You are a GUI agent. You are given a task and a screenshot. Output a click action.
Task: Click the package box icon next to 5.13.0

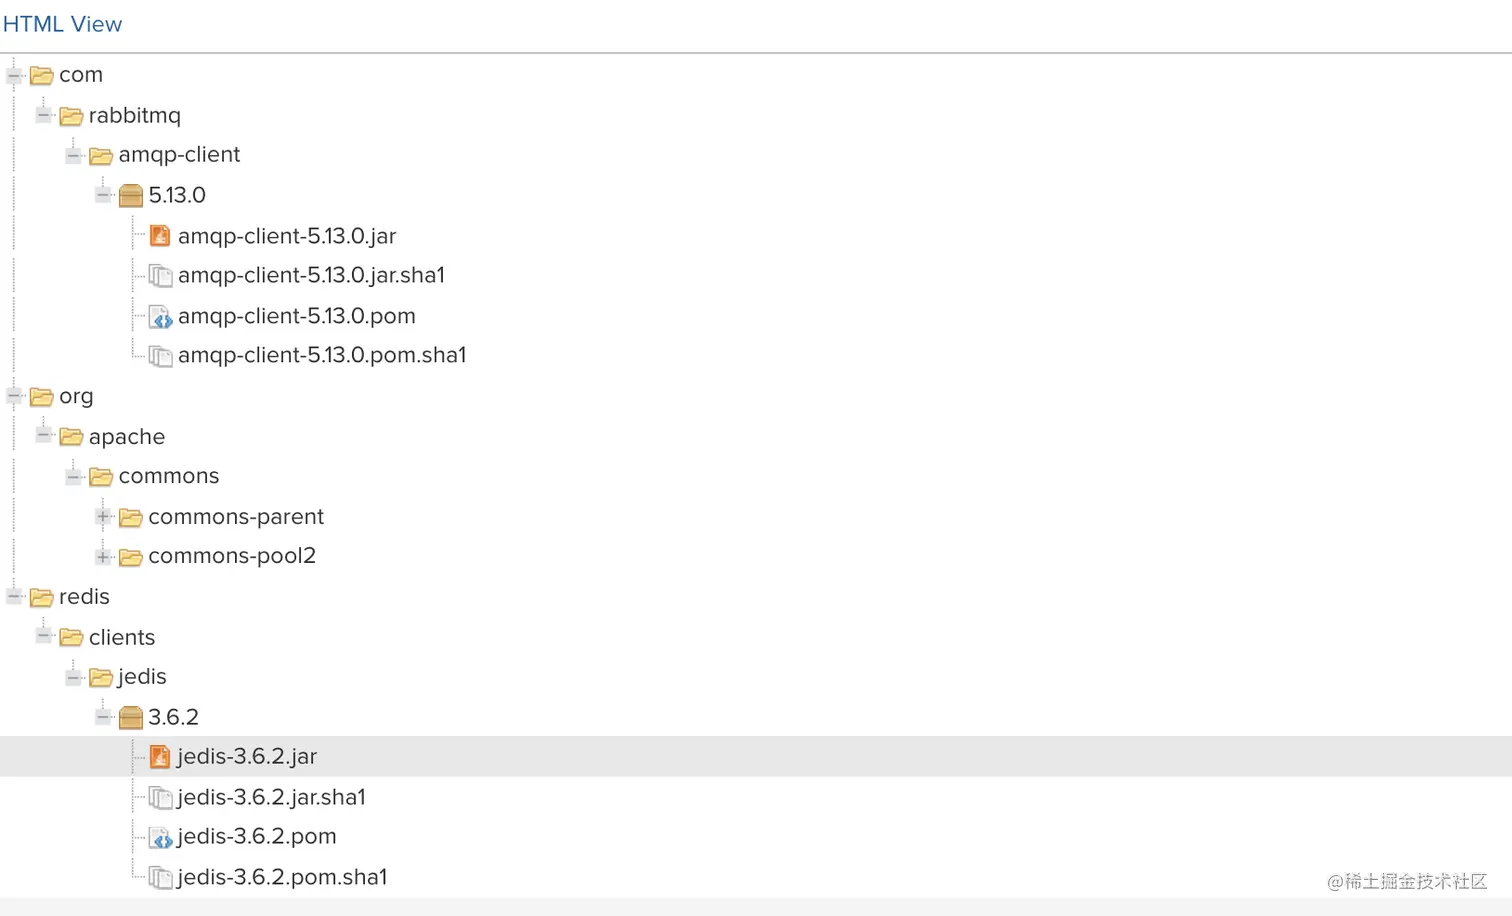(x=131, y=196)
